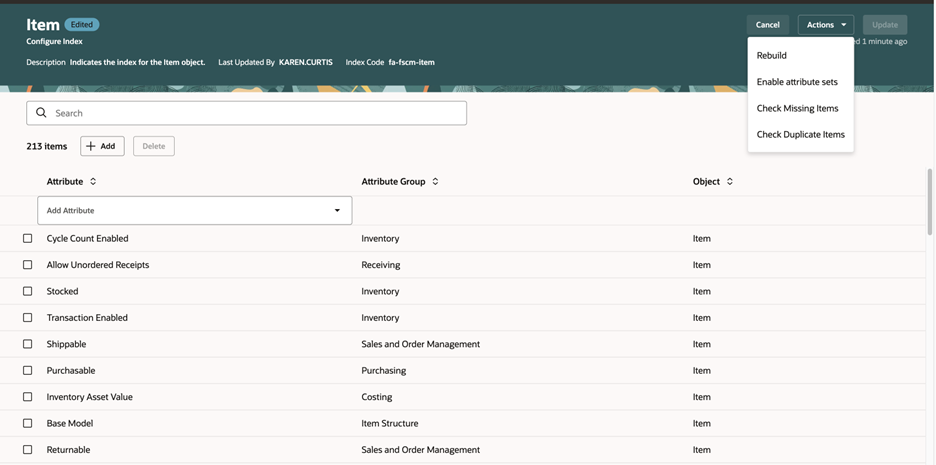This screenshot has height=465, width=936.
Task: Click into the Search input field
Action: click(247, 113)
